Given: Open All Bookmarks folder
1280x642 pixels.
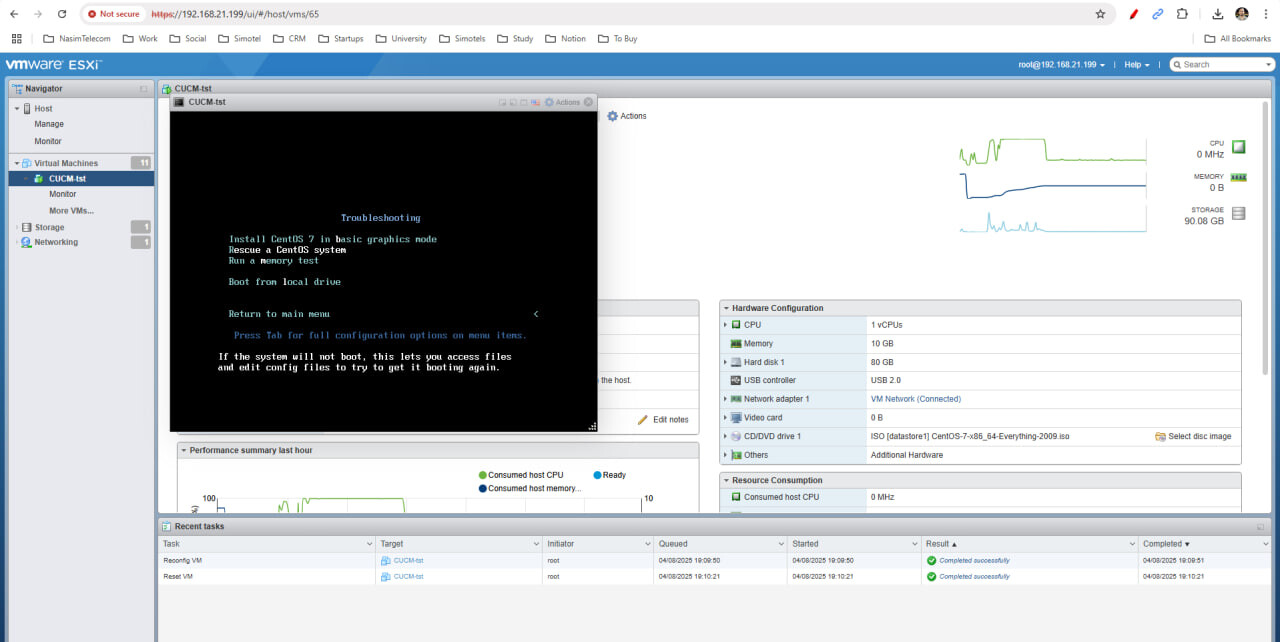Looking at the screenshot, I should [x=1237, y=38].
